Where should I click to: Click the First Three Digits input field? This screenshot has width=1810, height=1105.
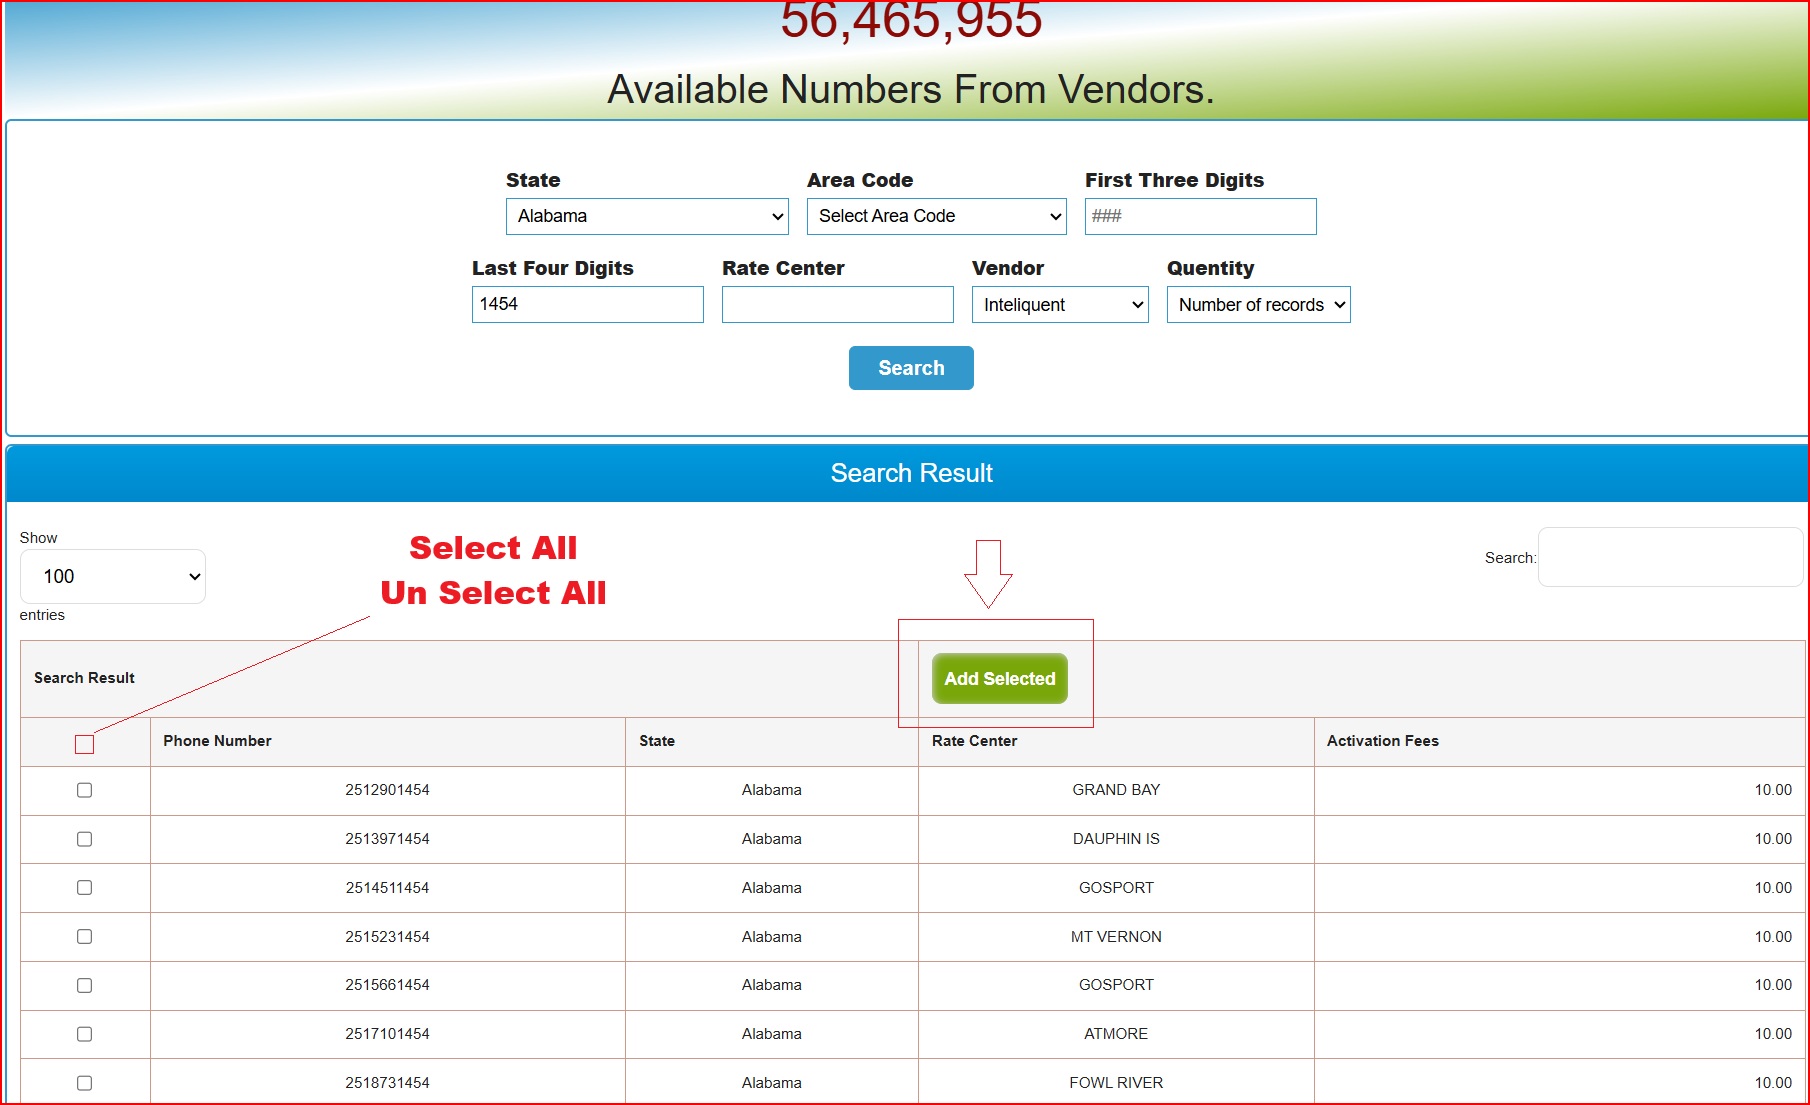point(1200,216)
